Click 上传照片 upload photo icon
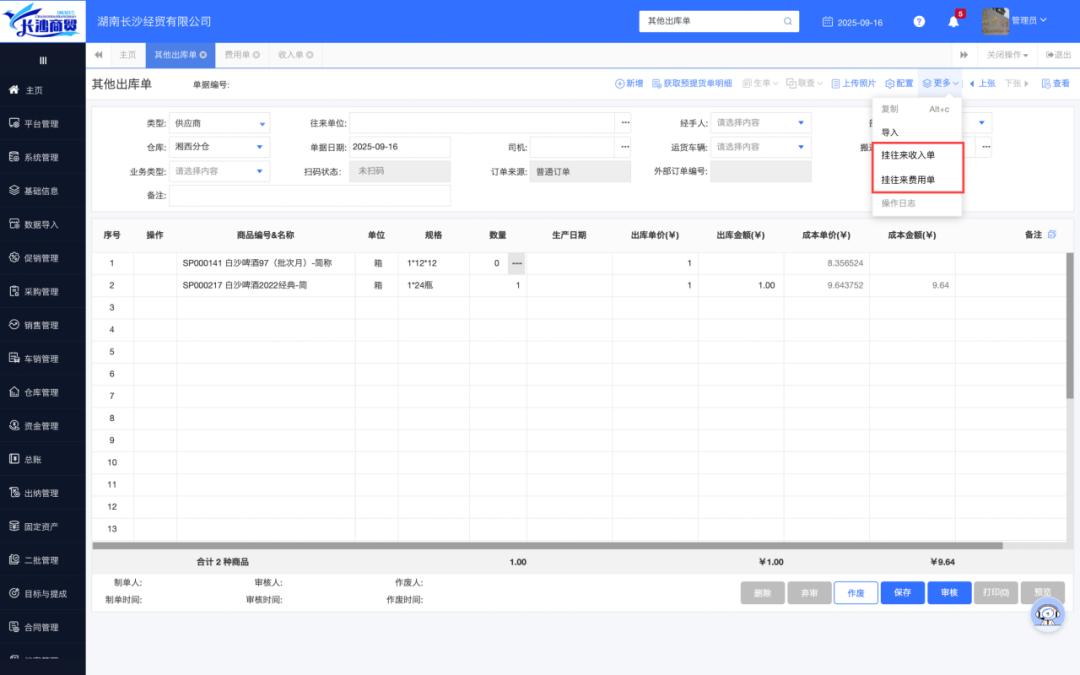Screen dimensions: 1080x675 pos(852,84)
